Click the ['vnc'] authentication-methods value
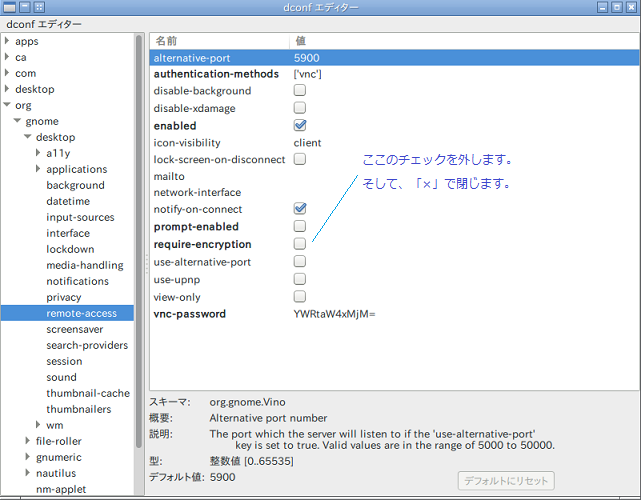Viewport: 641px width, 500px height. (307, 74)
